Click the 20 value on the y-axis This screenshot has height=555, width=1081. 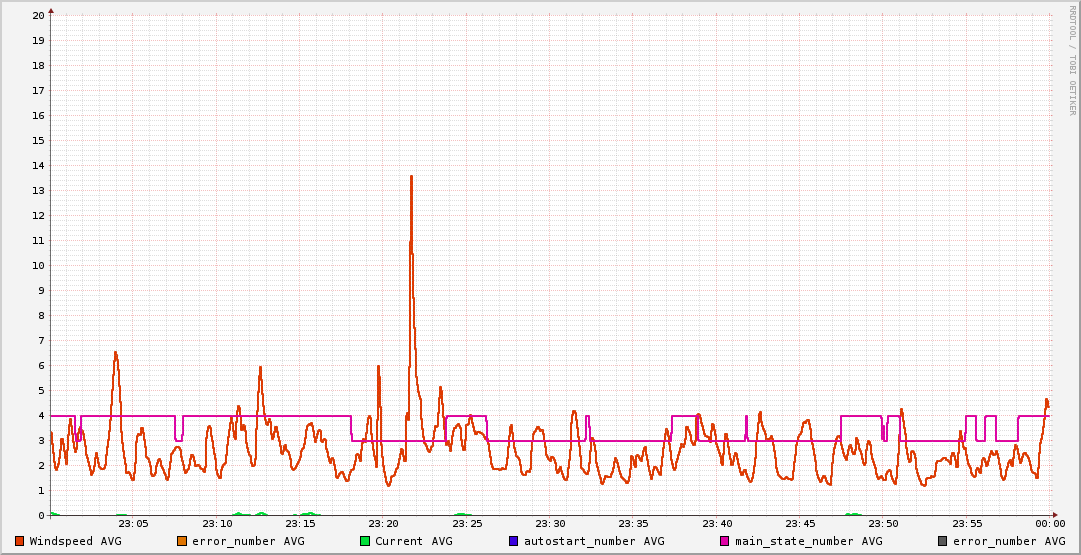pyautogui.click(x=38, y=16)
